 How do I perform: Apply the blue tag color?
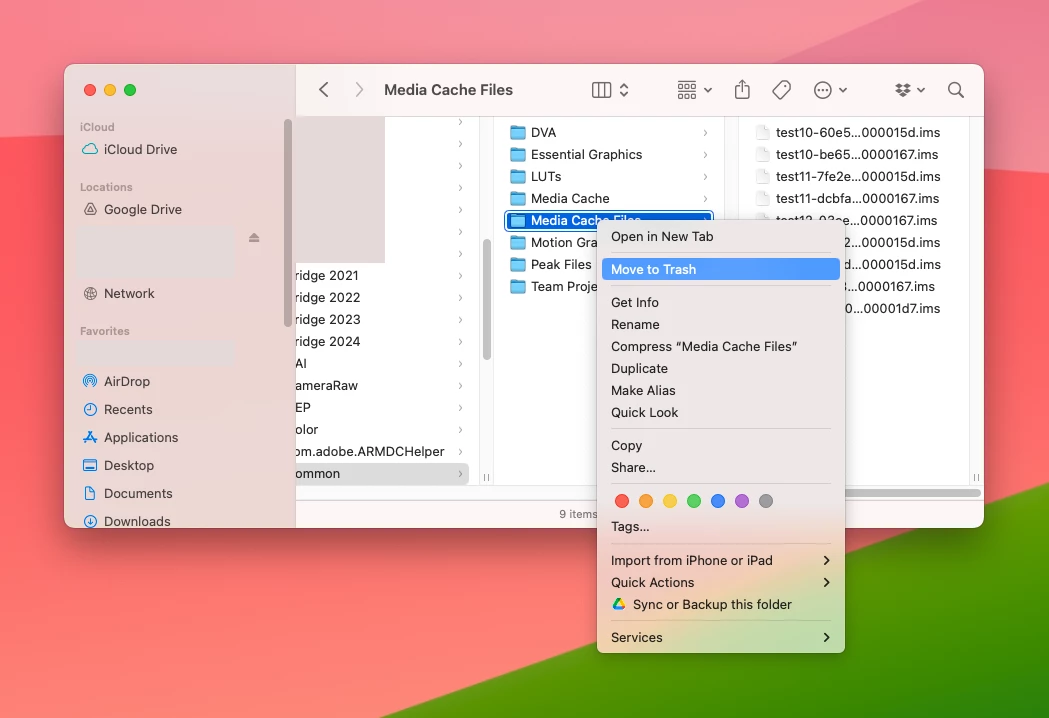click(718, 501)
